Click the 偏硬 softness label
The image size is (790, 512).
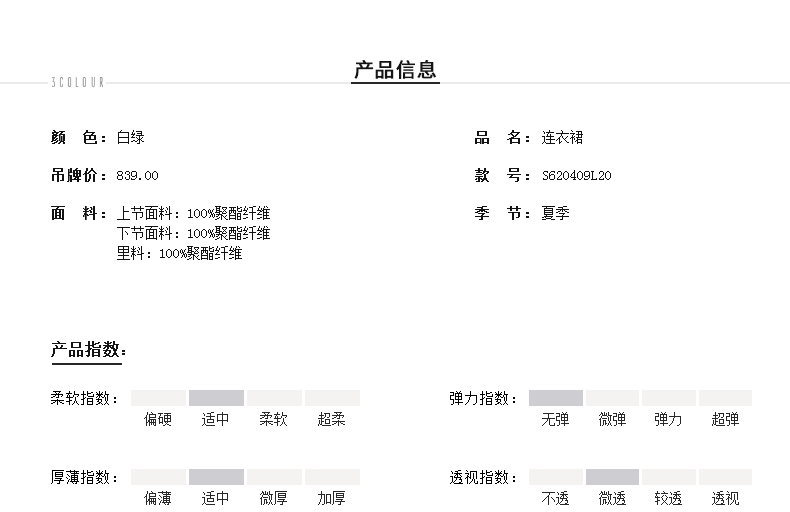coord(158,419)
